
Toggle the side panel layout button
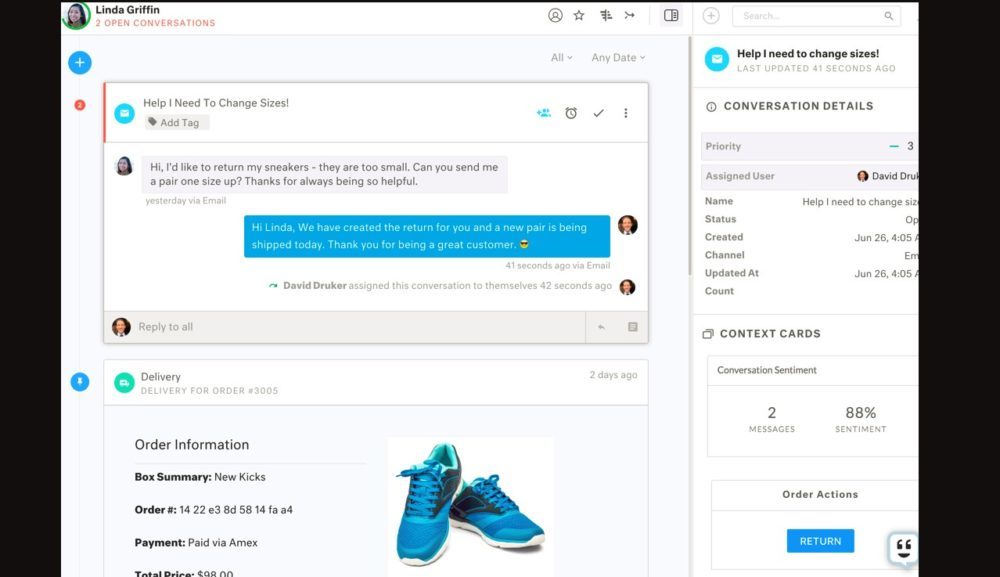671,16
